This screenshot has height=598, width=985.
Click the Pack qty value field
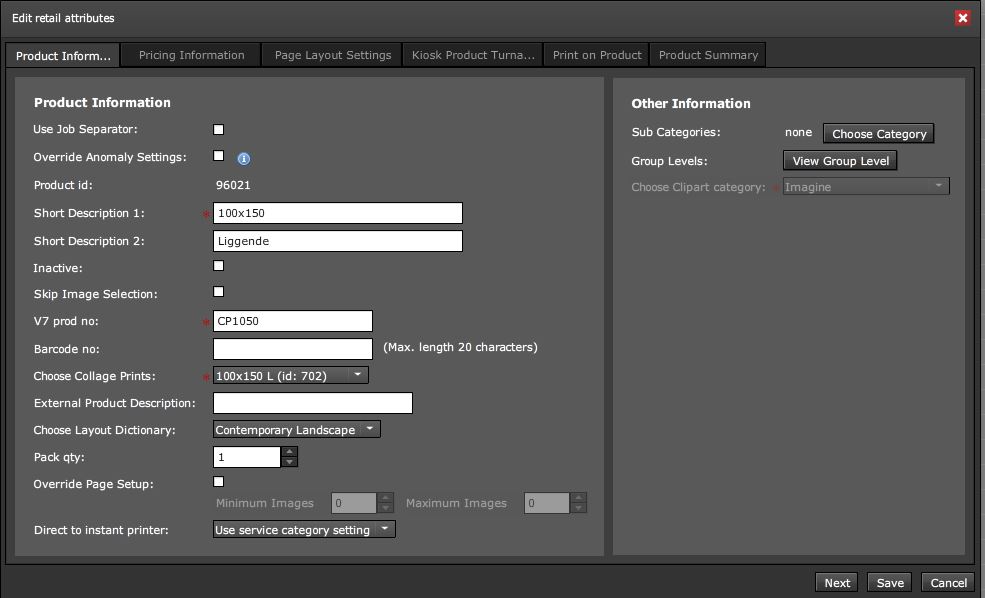[247, 457]
